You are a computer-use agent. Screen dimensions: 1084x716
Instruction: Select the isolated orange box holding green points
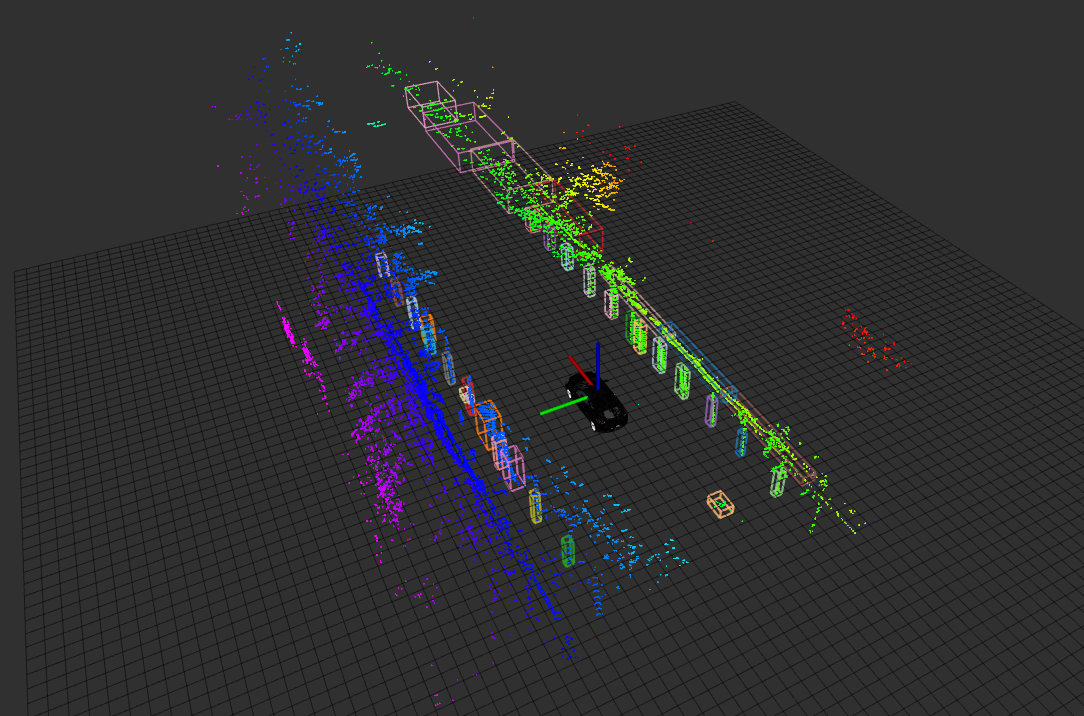[x=720, y=504]
